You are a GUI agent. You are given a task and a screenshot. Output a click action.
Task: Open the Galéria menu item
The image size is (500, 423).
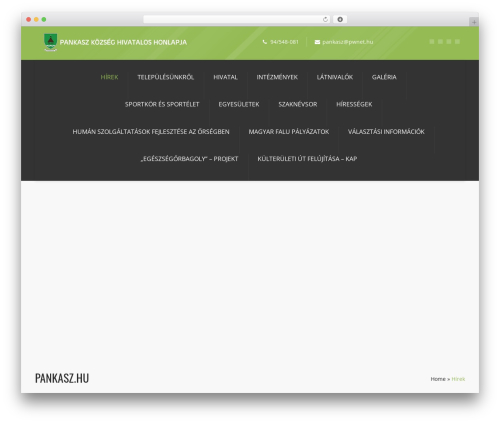point(384,77)
